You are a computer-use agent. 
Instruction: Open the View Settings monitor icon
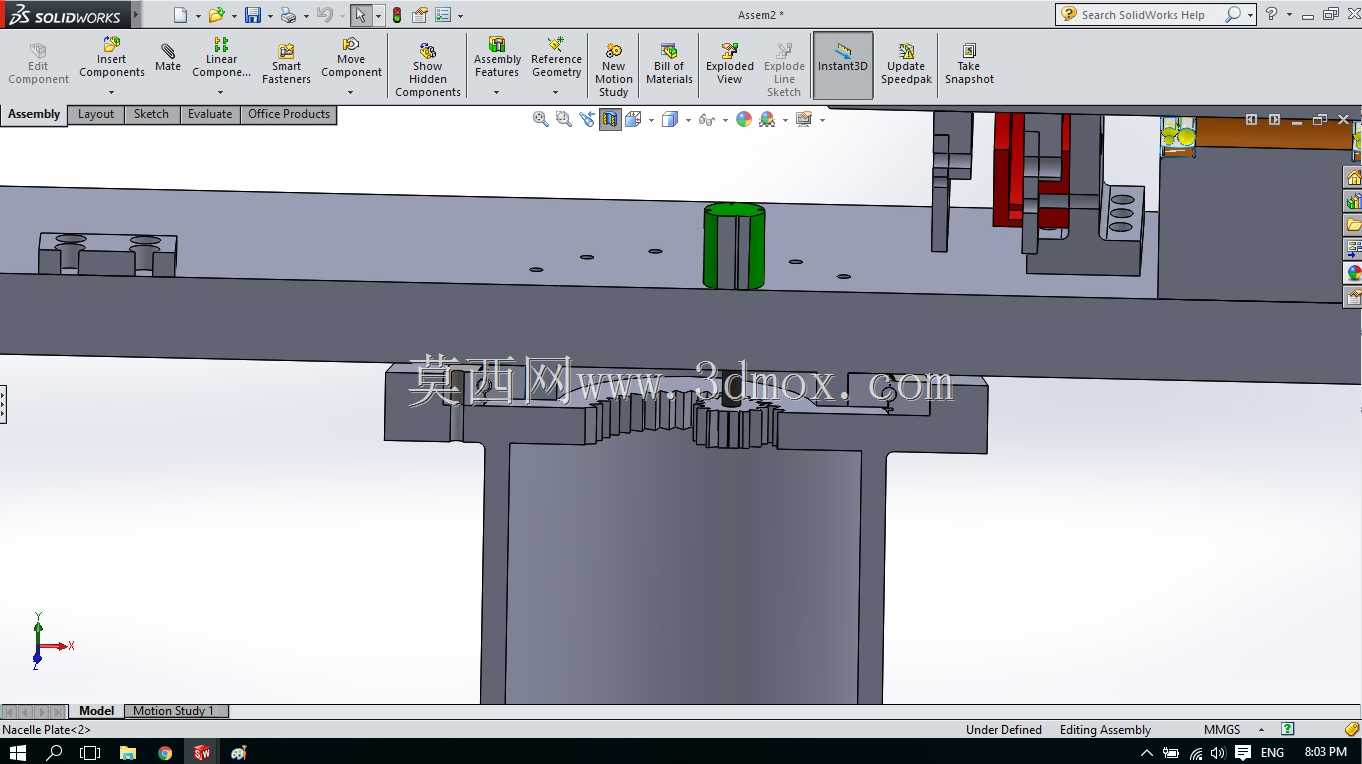coord(803,120)
